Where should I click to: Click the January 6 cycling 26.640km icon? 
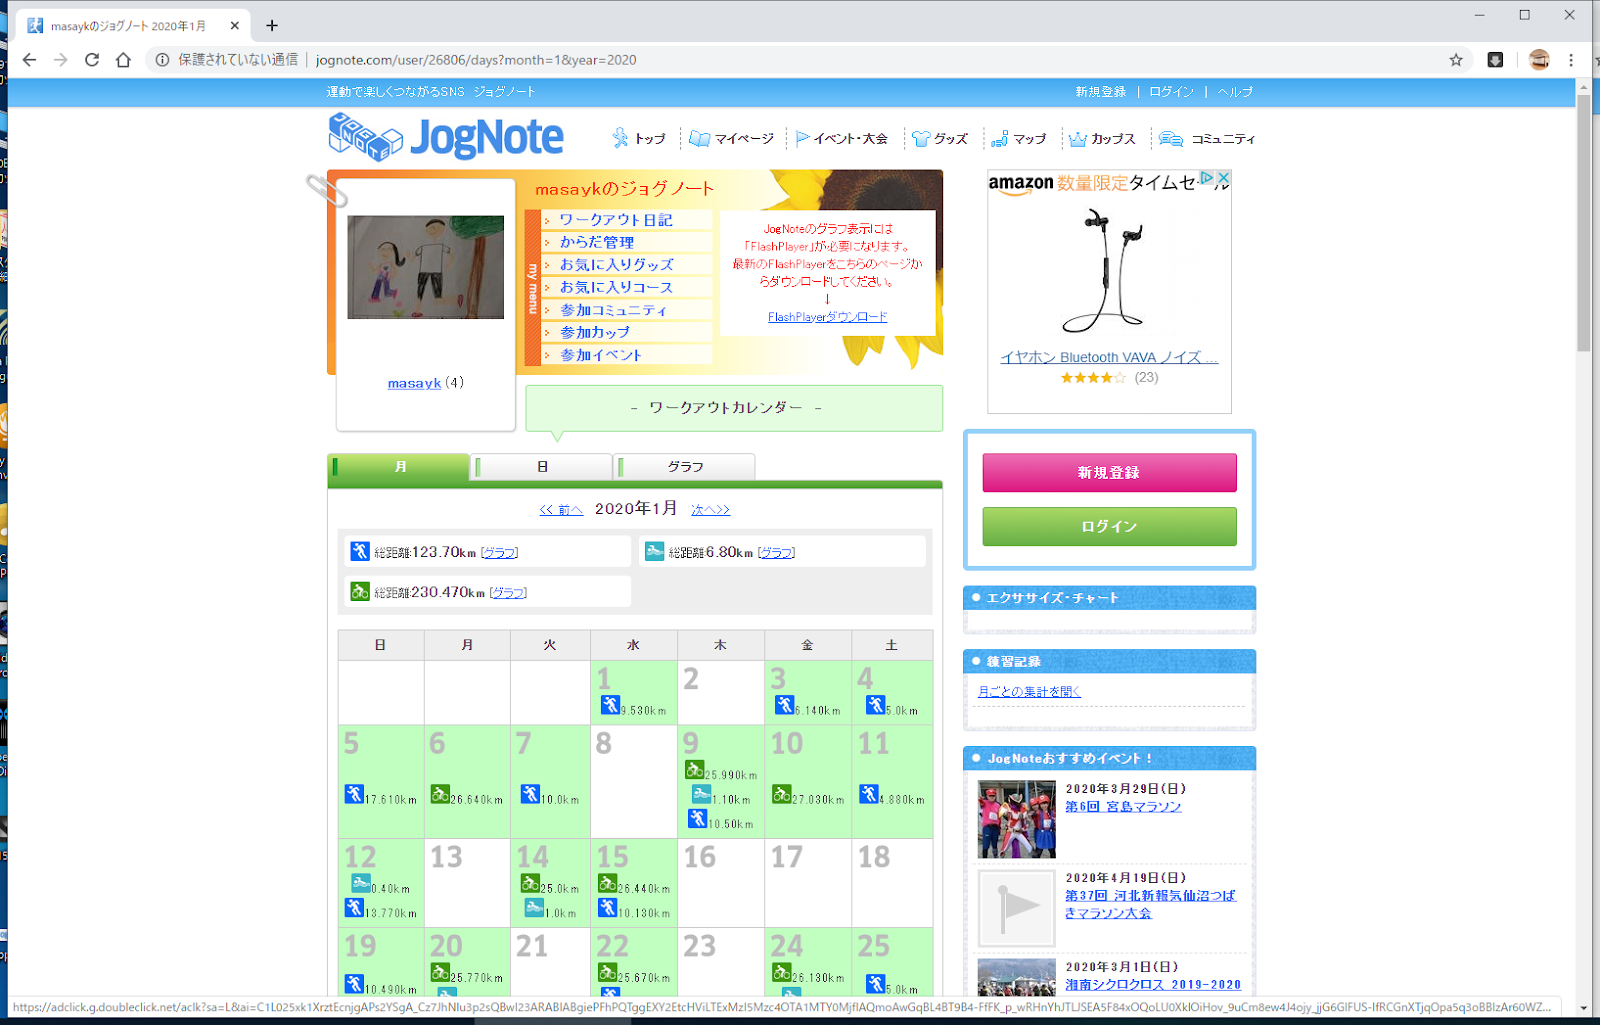click(x=440, y=794)
